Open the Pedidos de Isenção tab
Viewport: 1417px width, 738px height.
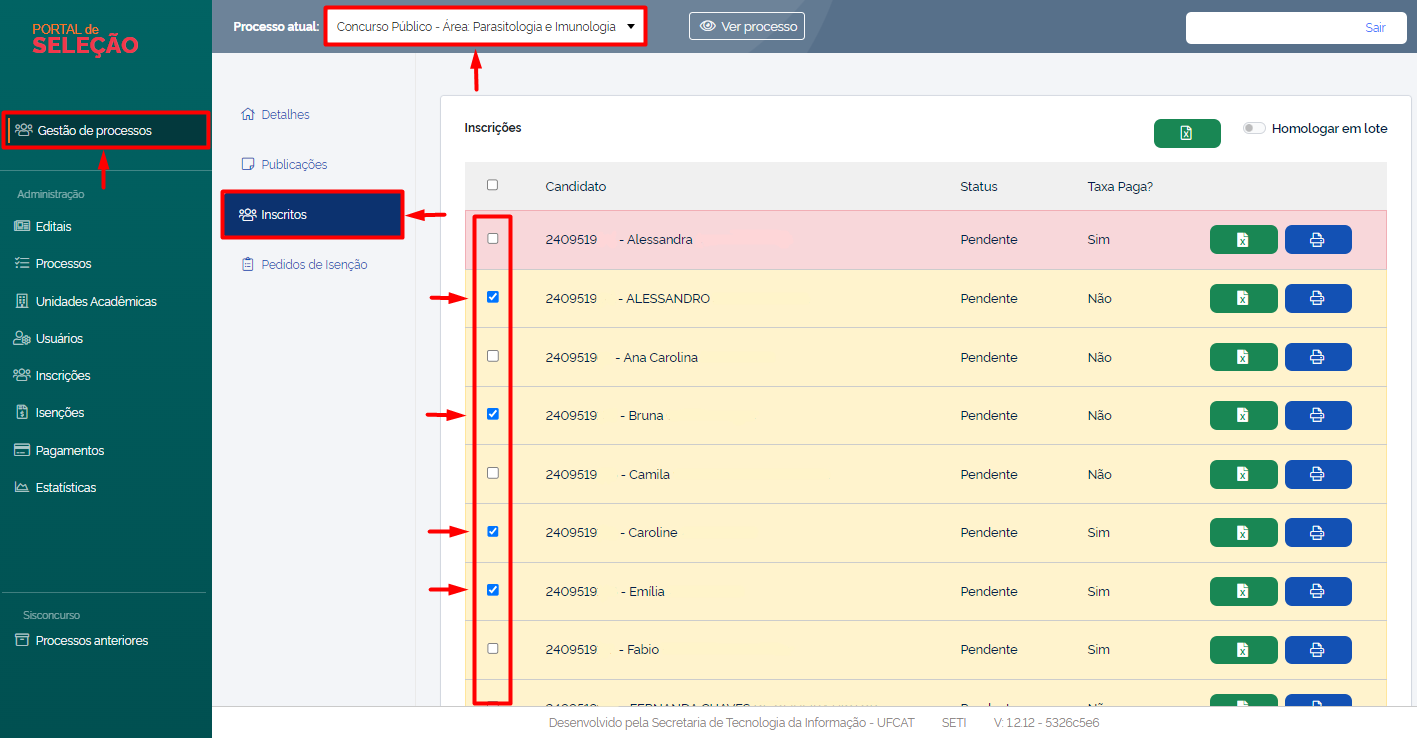point(305,265)
